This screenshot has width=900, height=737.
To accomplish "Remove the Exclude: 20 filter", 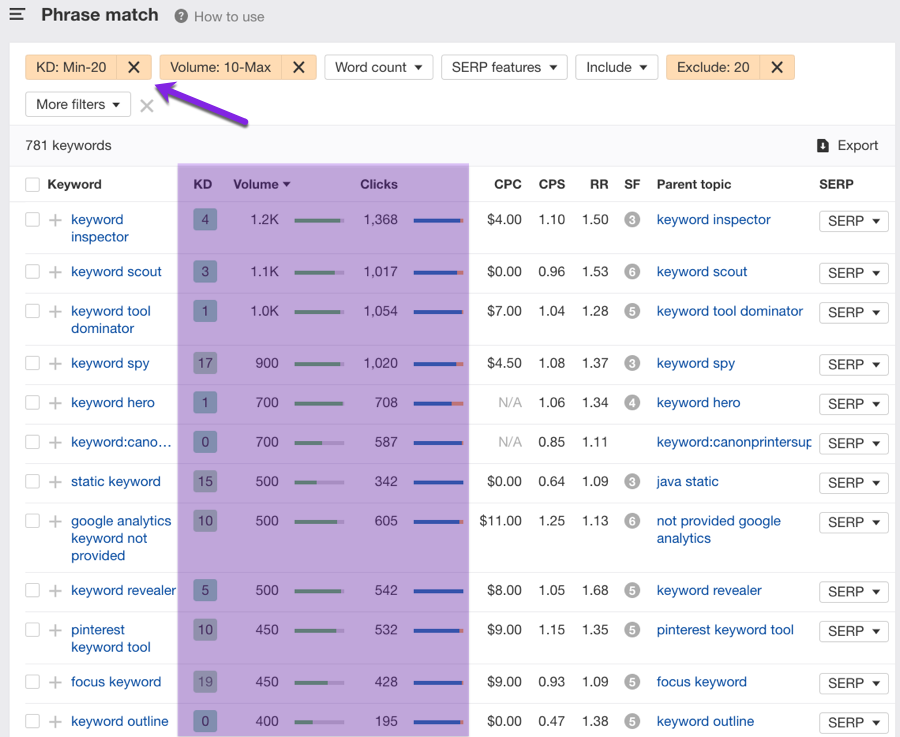I will pos(777,67).
